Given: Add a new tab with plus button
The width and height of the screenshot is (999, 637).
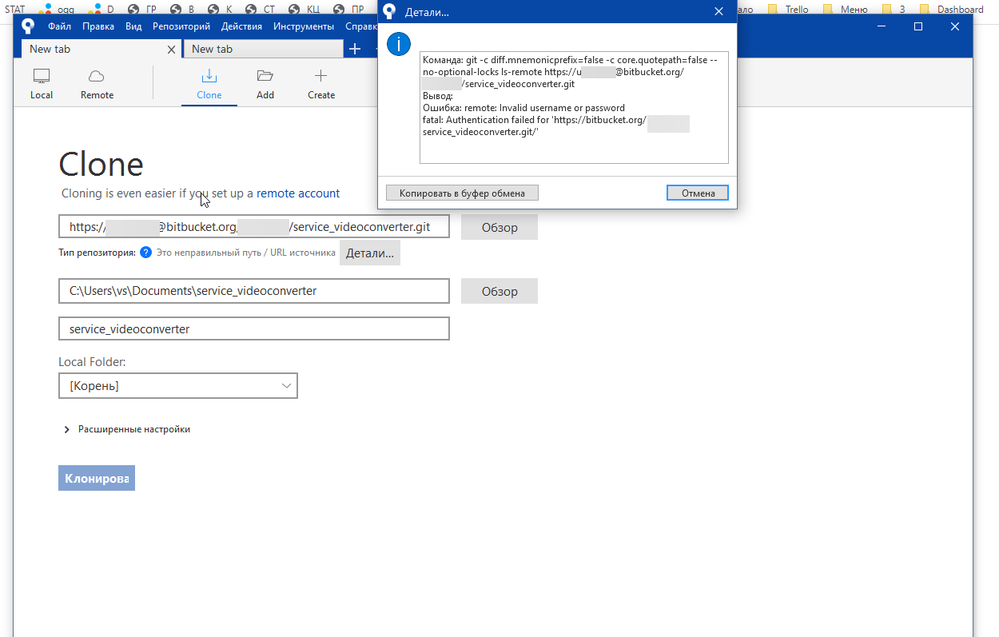Looking at the screenshot, I should click(x=355, y=49).
